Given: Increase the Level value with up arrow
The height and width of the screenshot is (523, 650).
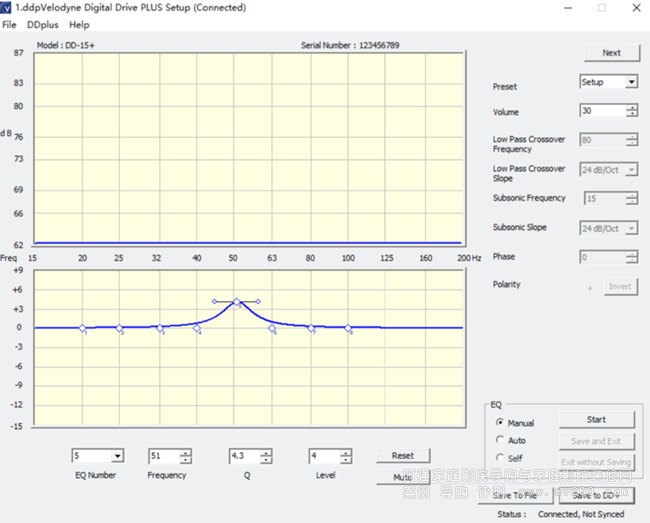Looking at the screenshot, I should pos(346,452).
